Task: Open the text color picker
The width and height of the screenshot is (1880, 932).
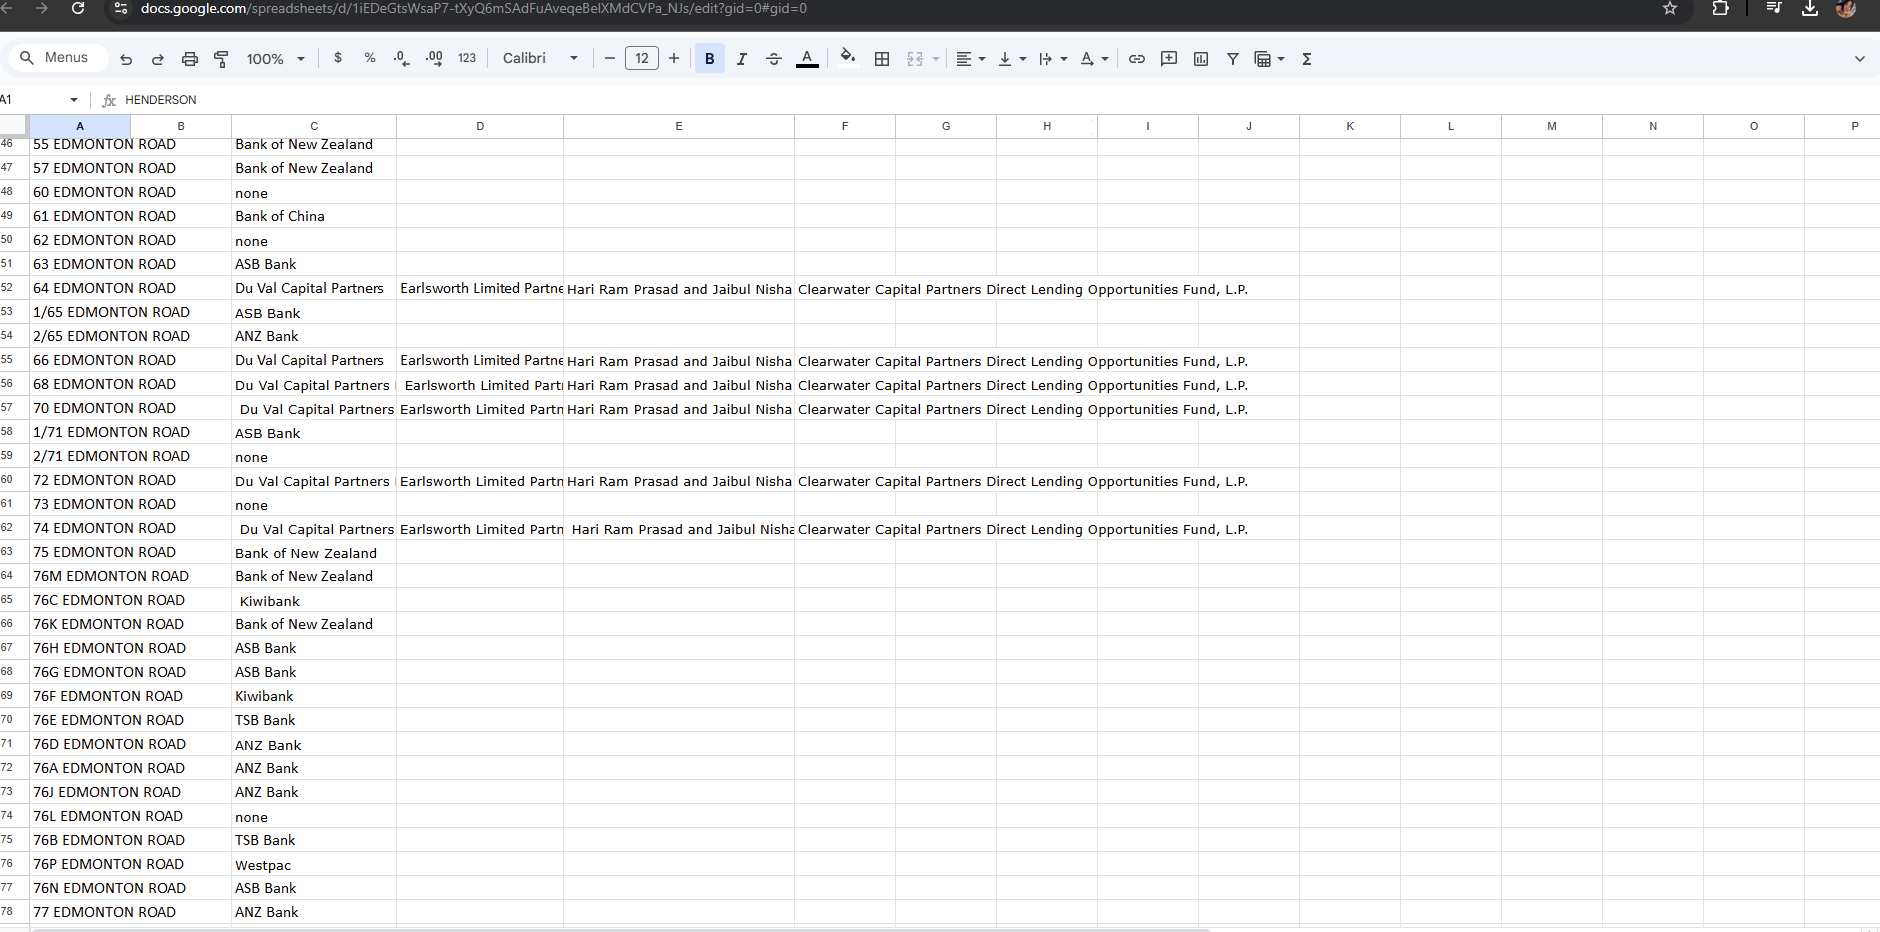Action: [807, 59]
